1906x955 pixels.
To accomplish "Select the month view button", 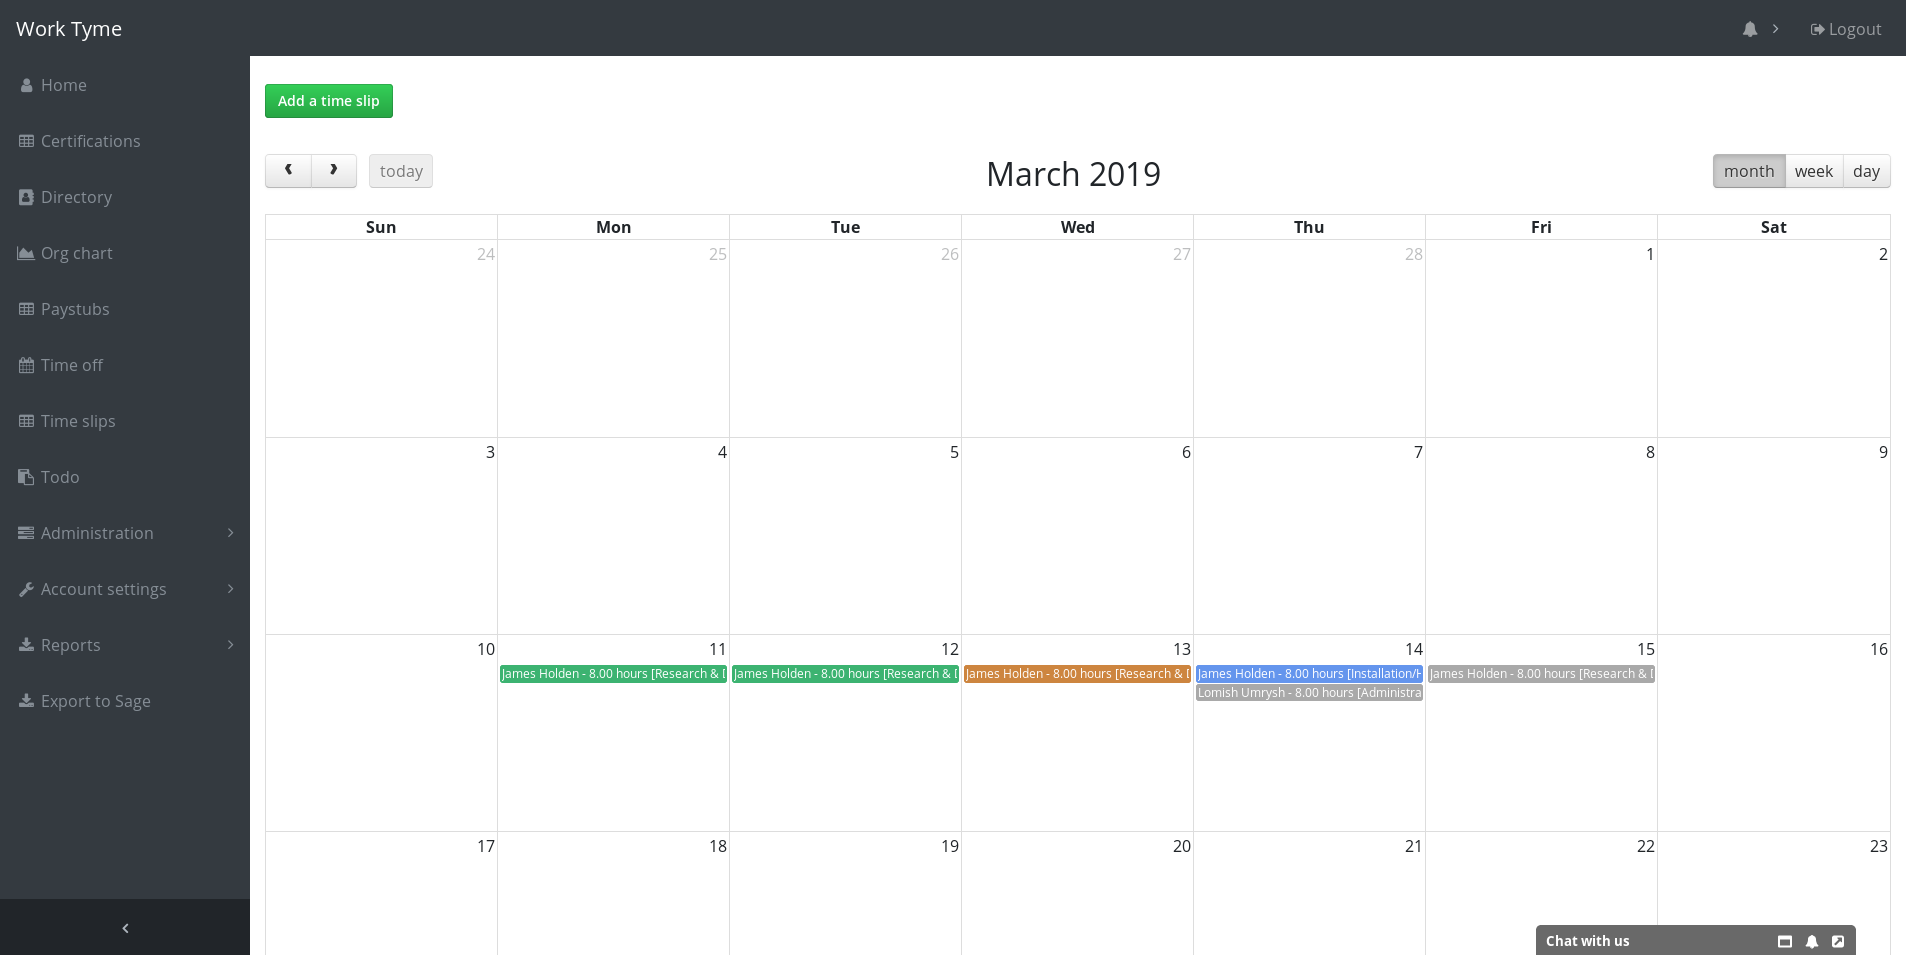I will [x=1748, y=171].
